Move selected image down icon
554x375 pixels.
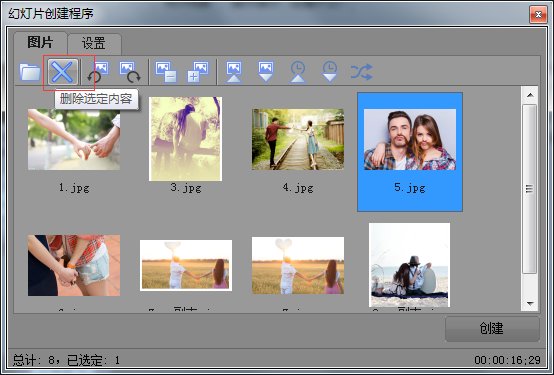click(x=266, y=72)
